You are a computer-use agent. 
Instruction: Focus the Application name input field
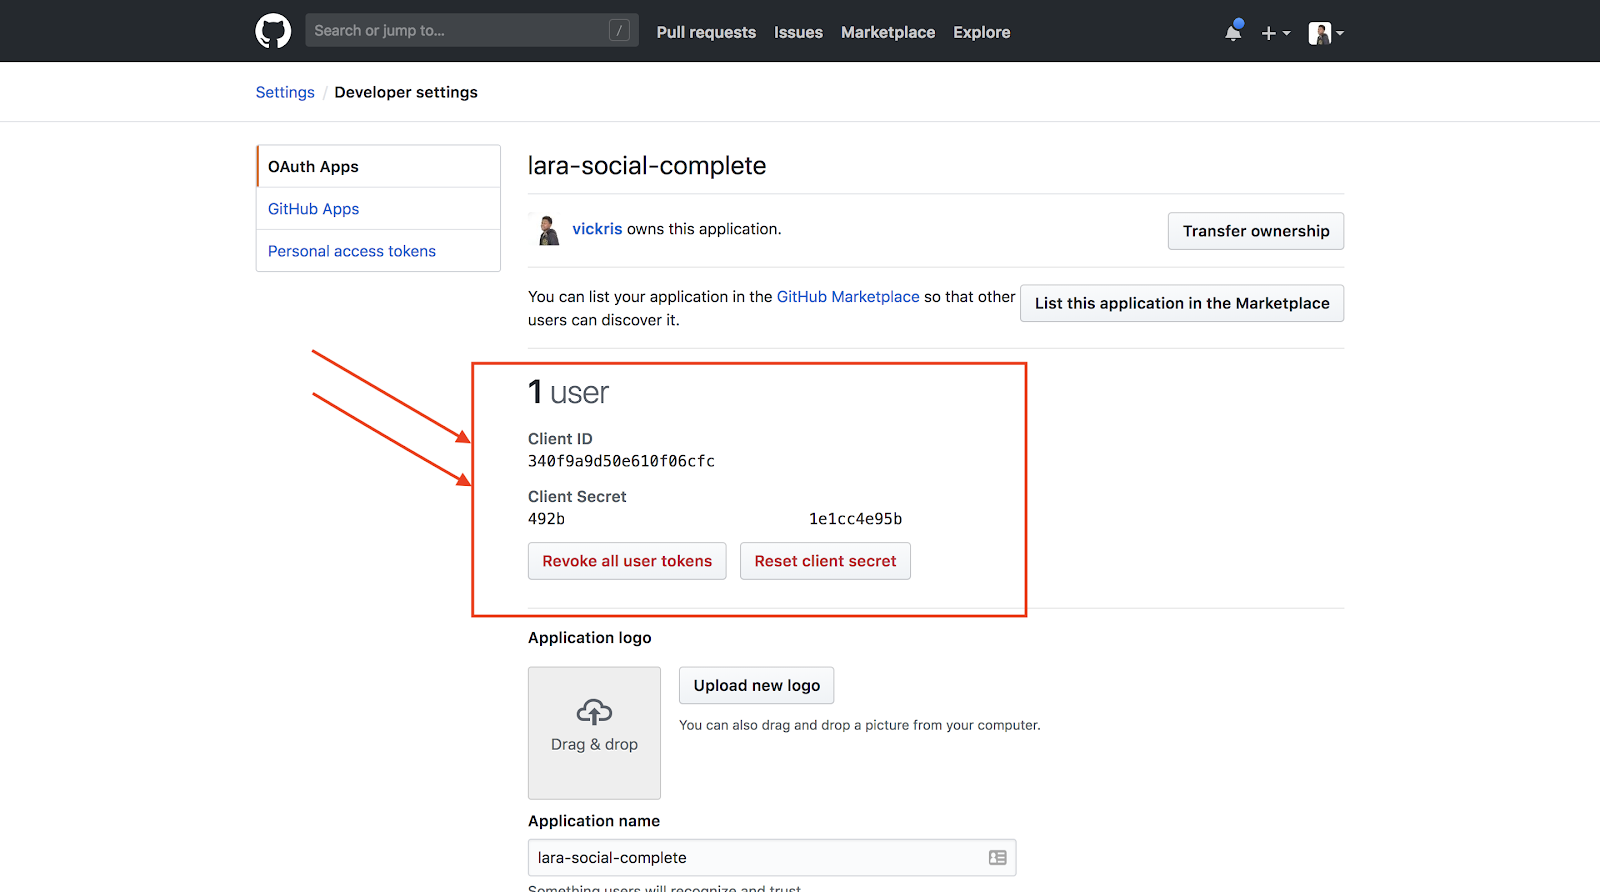tap(772, 858)
